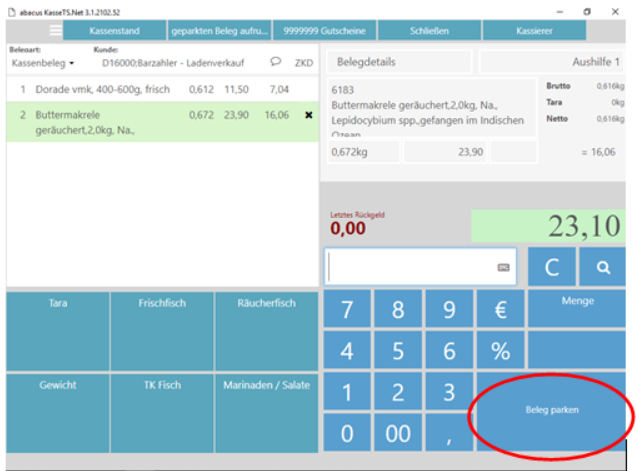The height and width of the screenshot is (471, 636).
Task: Open the 9999999 Gutscheine menu item
Action: tap(324, 31)
